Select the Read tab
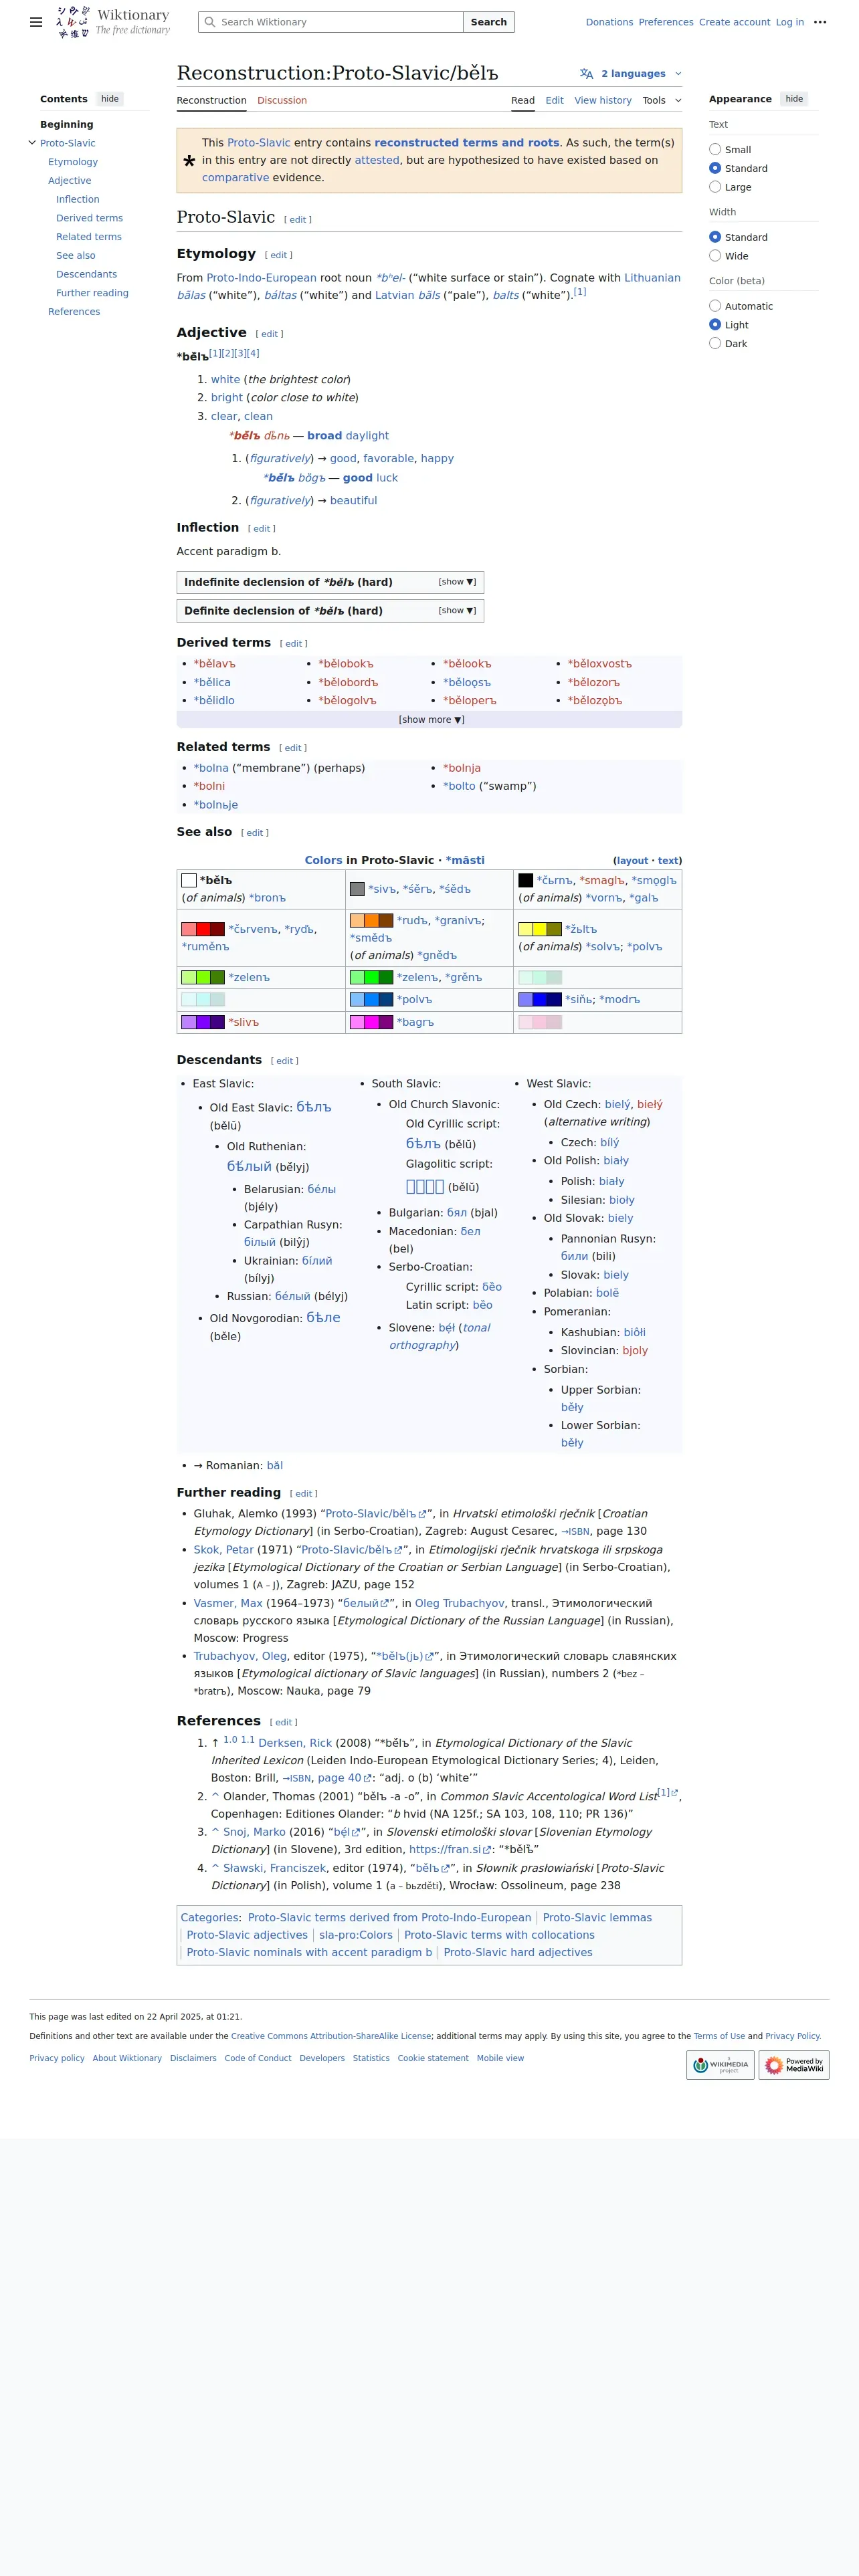Viewport: 859px width, 2576px height. pos(523,100)
